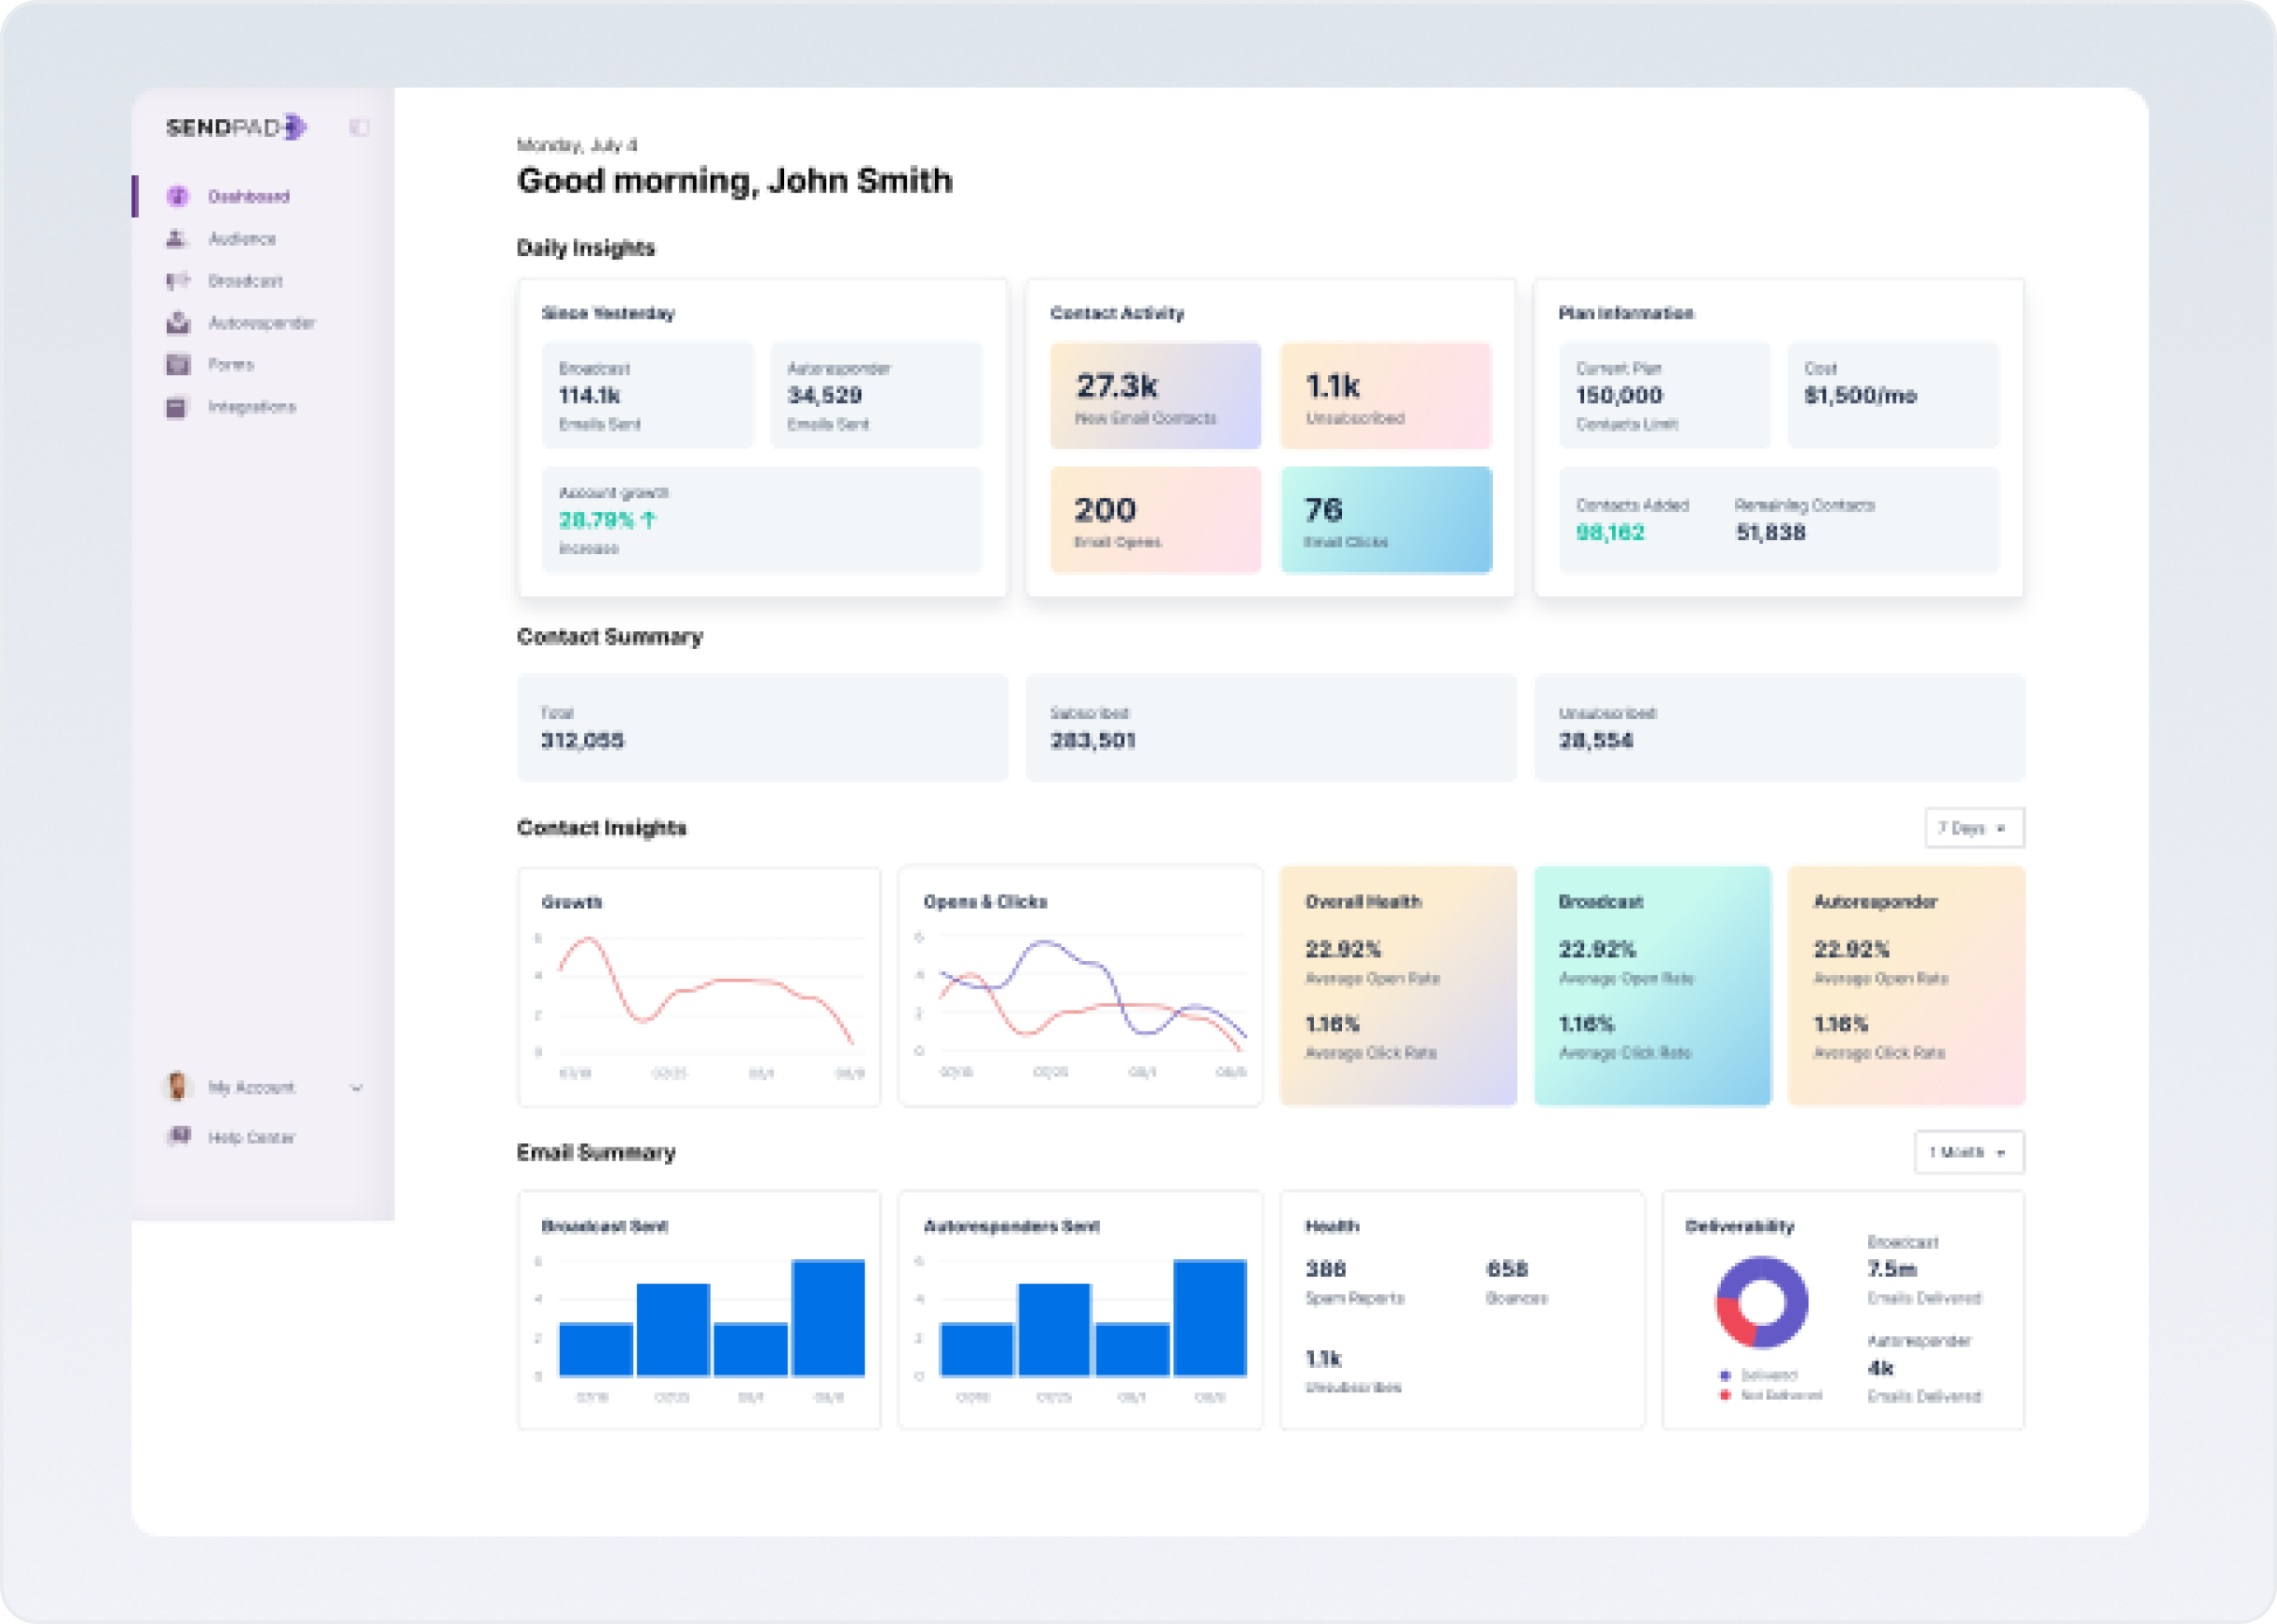Click the 76 Email Clicks card
This screenshot has height=1624, width=2277.
pyautogui.click(x=1386, y=520)
